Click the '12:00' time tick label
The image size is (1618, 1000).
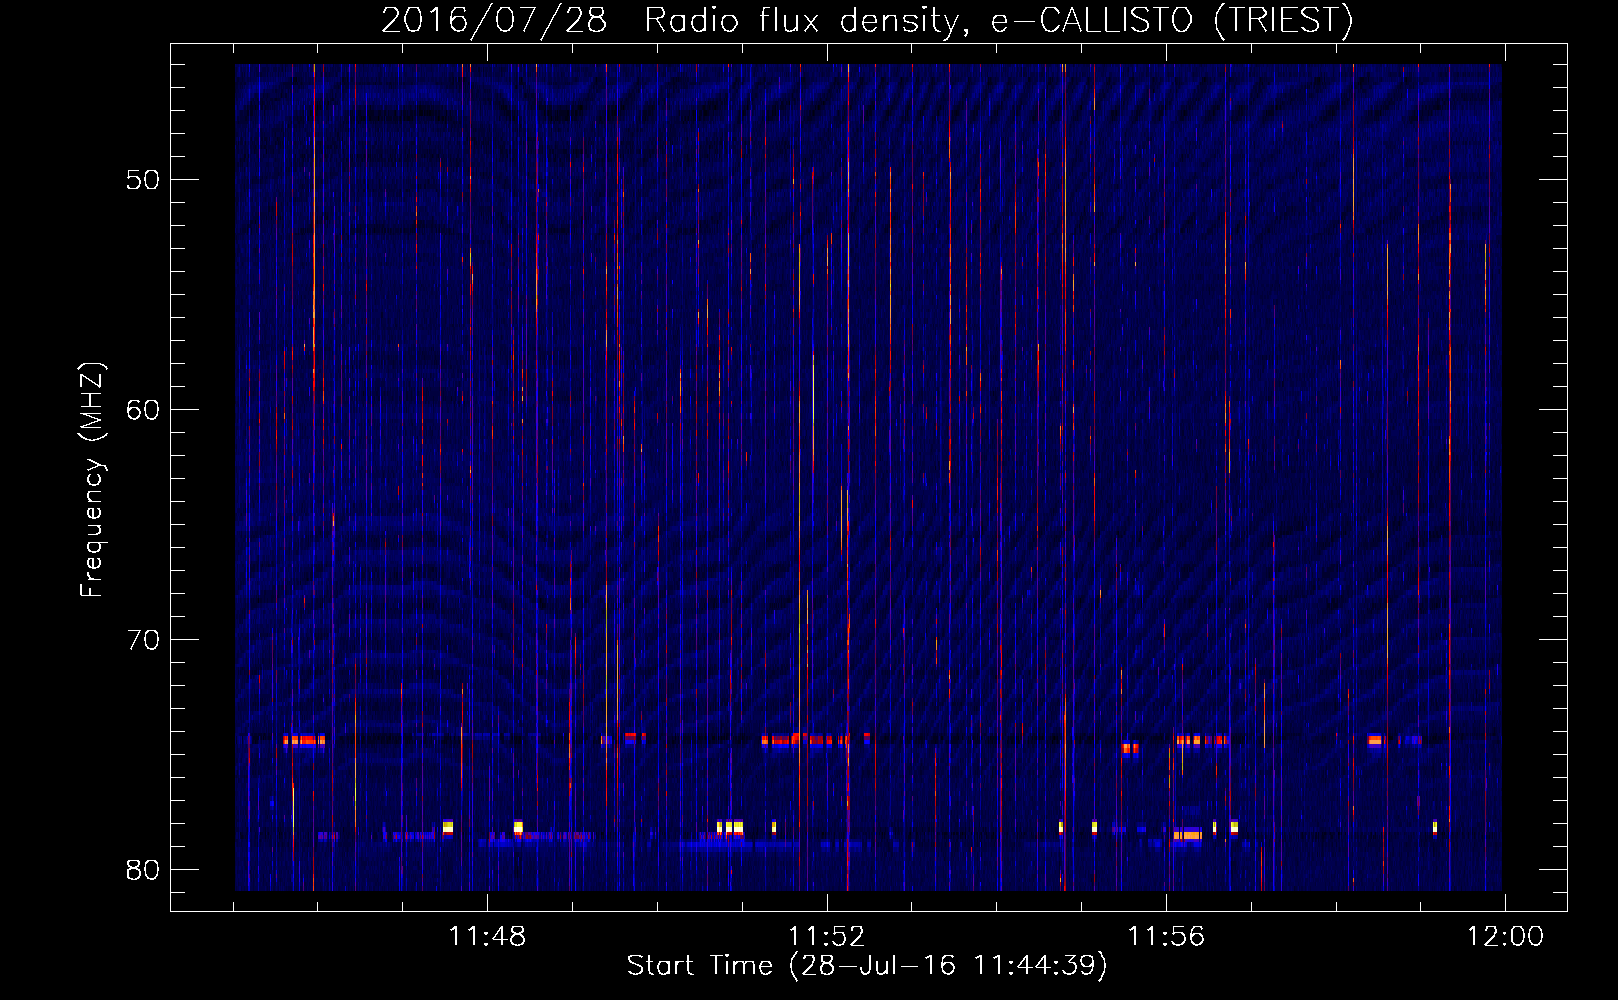pos(1505,937)
